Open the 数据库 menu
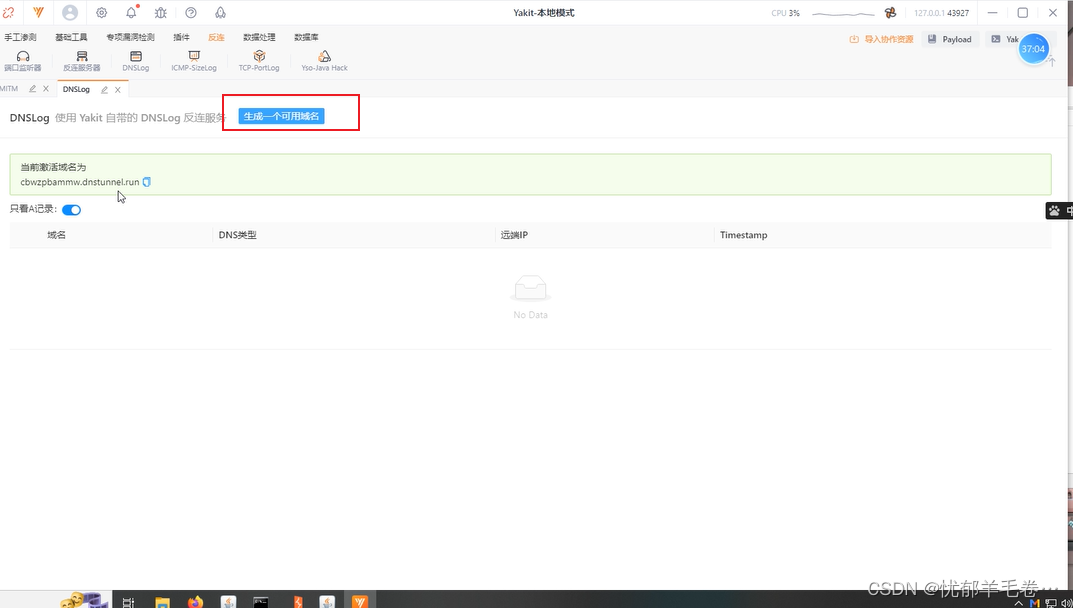This screenshot has height=608, width=1073. click(x=306, y=38)
